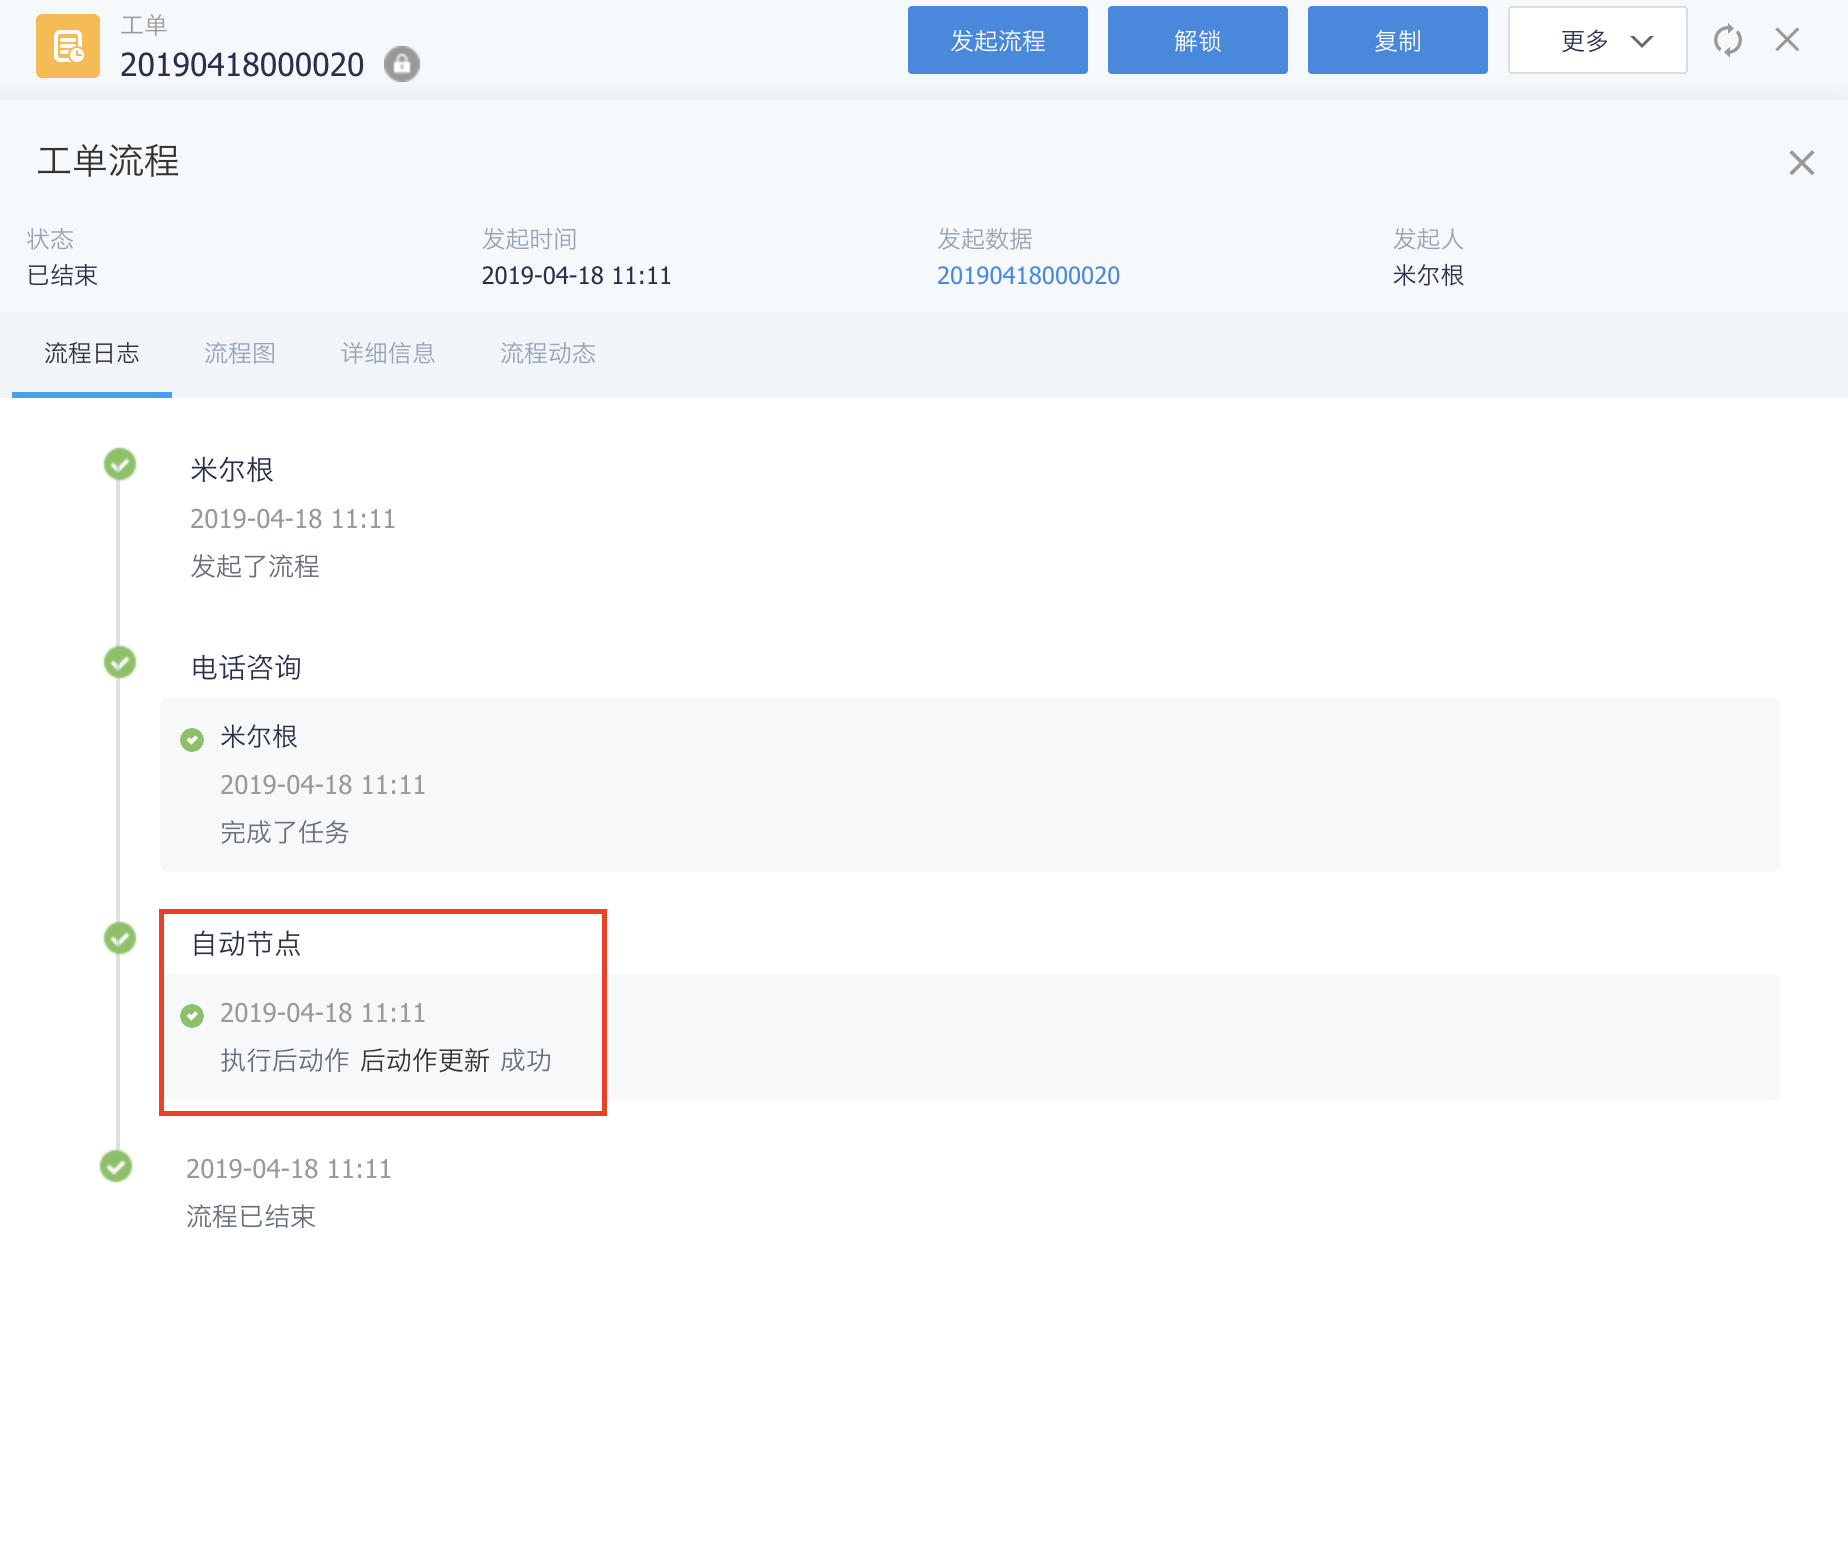The height and width of the screenshot is (1562, 1848).
Task: Click 米尔根 name in first log entry
Action: (232, 469)
